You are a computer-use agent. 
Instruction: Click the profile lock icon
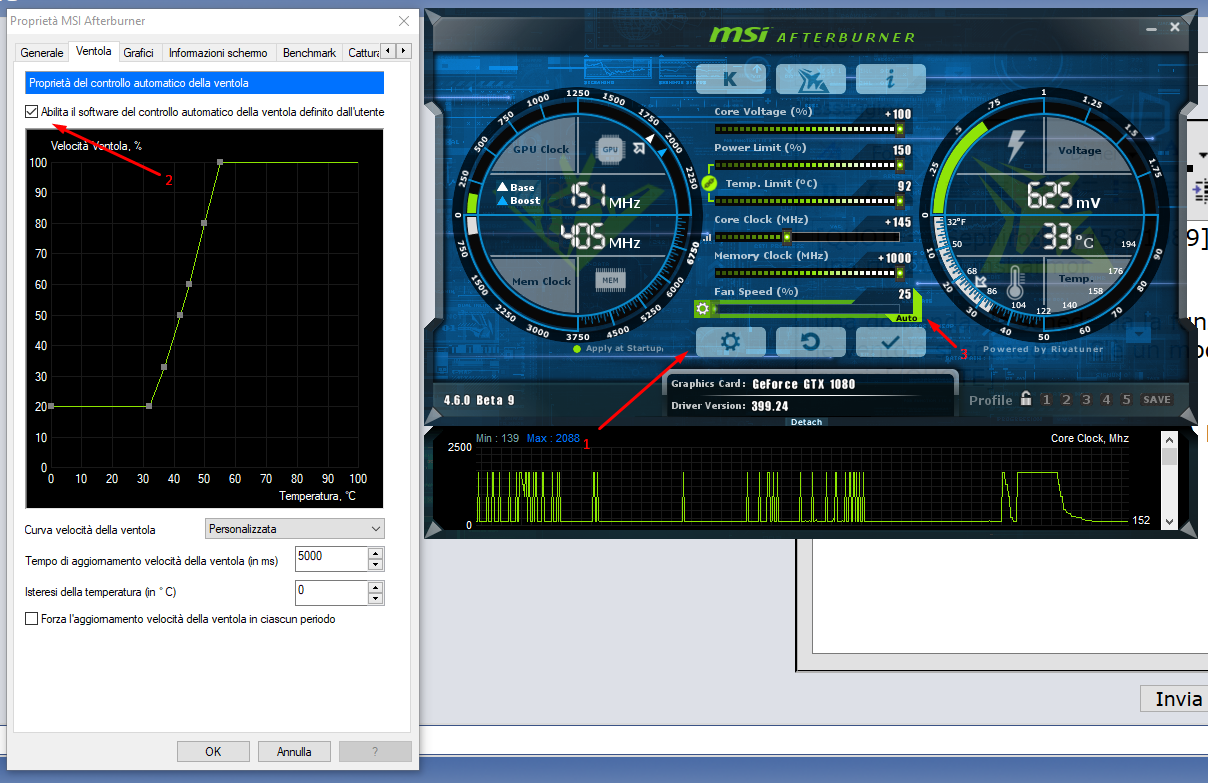click(x=1025, y=399)
